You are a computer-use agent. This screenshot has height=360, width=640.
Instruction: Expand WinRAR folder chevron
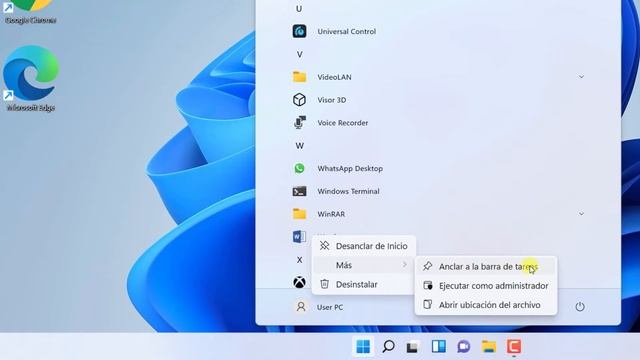[581, 214]
